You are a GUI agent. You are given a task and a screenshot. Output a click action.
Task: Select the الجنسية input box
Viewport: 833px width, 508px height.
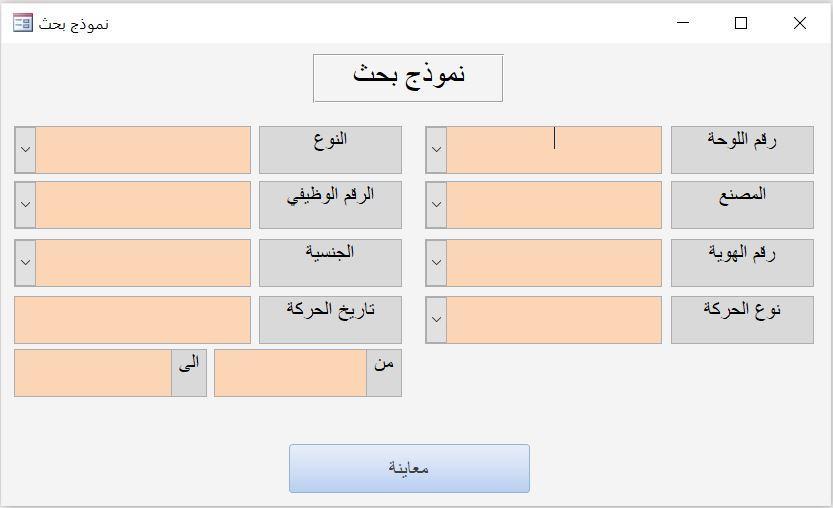tap(142, 263)
